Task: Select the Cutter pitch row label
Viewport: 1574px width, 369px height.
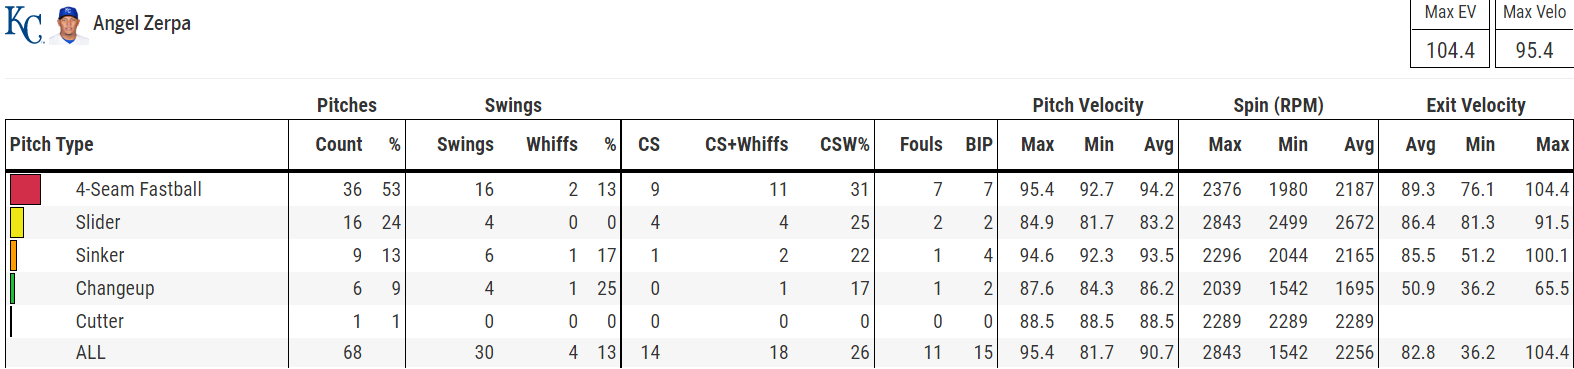Action: pos(100,321)
